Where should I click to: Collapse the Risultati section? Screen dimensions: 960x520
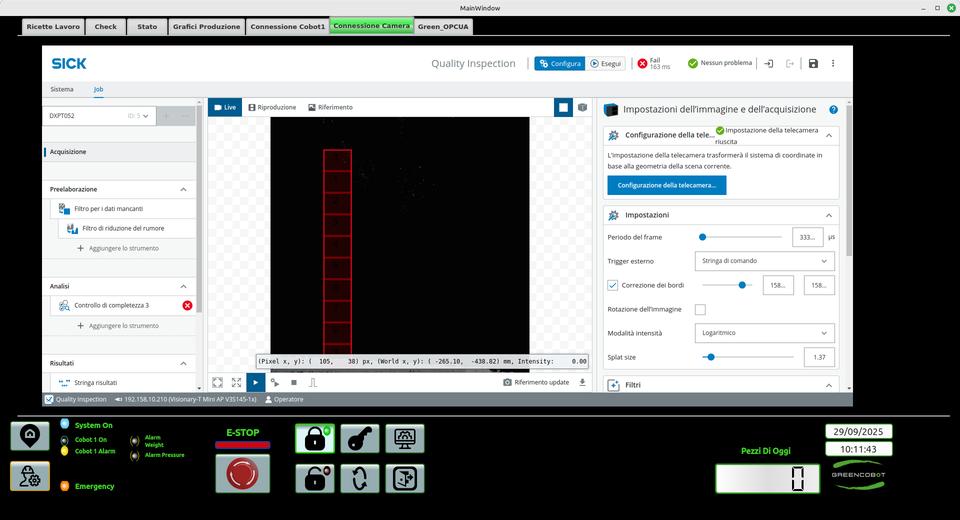(183, 363)
